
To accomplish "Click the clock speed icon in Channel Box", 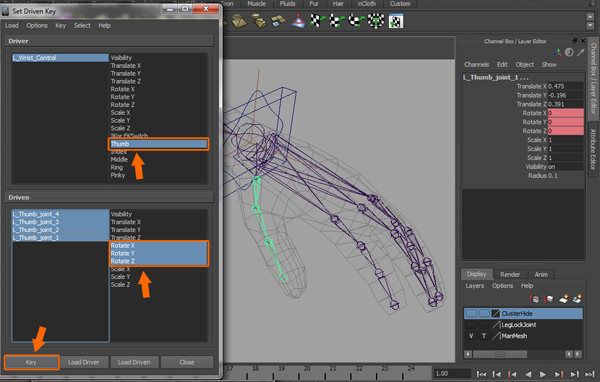I will (x=569, y=52).
